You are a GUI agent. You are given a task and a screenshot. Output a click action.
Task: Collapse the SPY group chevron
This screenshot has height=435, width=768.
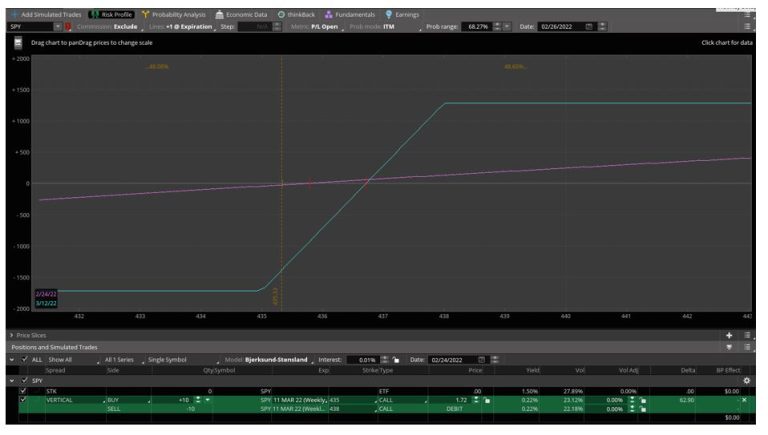(12, 381)
